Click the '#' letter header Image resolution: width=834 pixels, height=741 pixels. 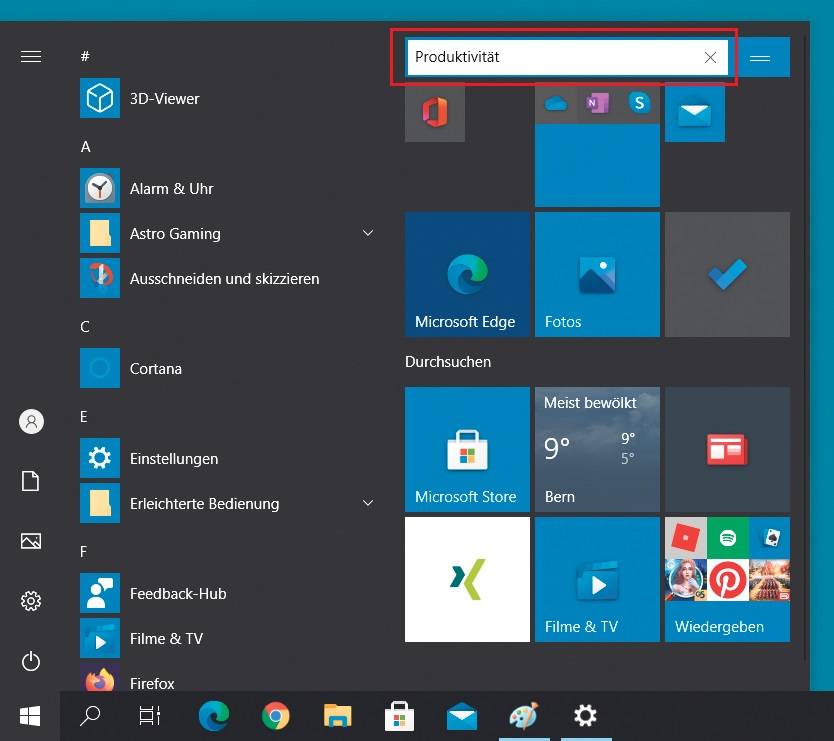(x=85, y=56)
